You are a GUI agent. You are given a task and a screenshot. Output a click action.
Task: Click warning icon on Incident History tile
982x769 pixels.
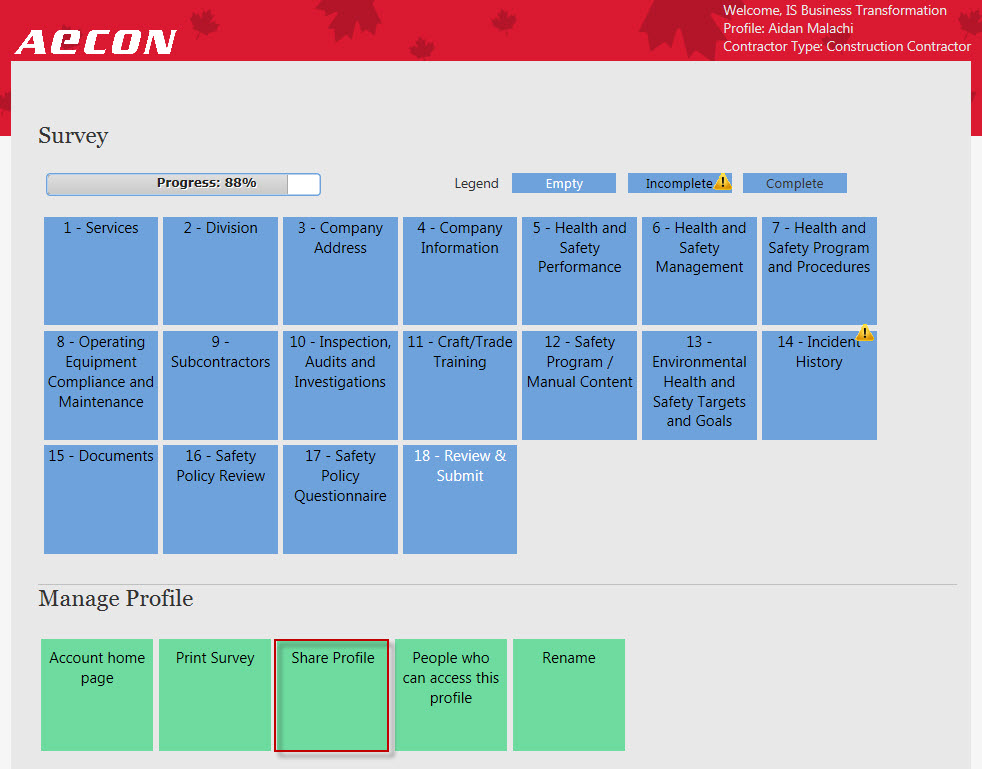(x=865, y=334)
